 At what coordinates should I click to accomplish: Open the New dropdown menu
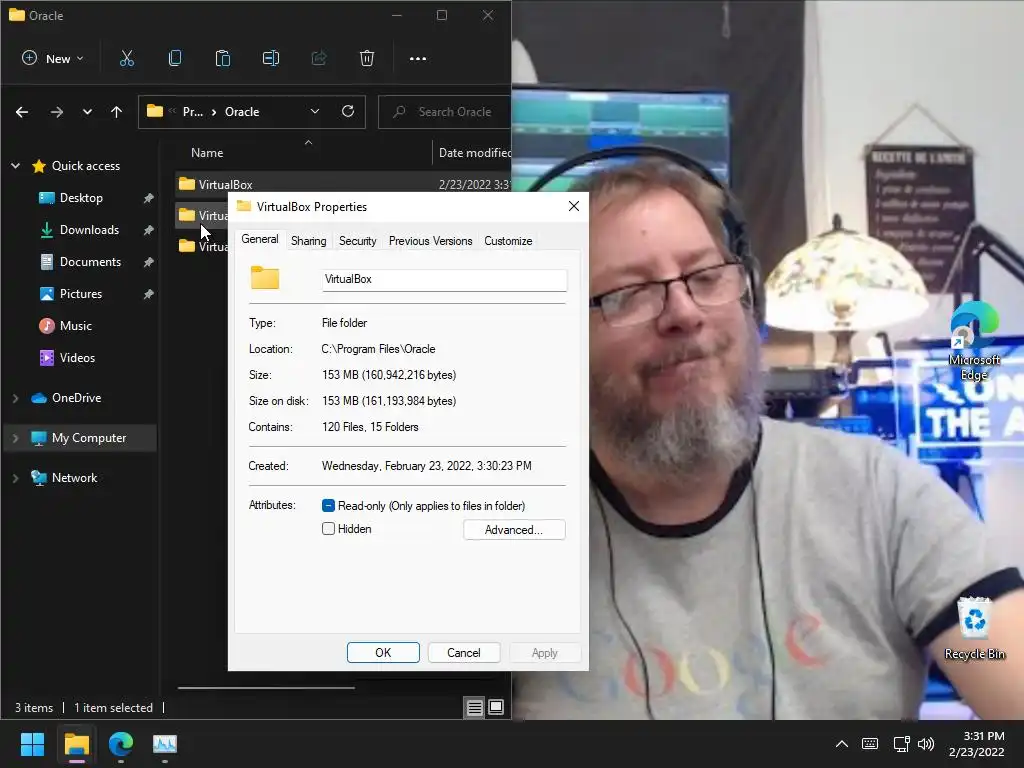[52, 59]
